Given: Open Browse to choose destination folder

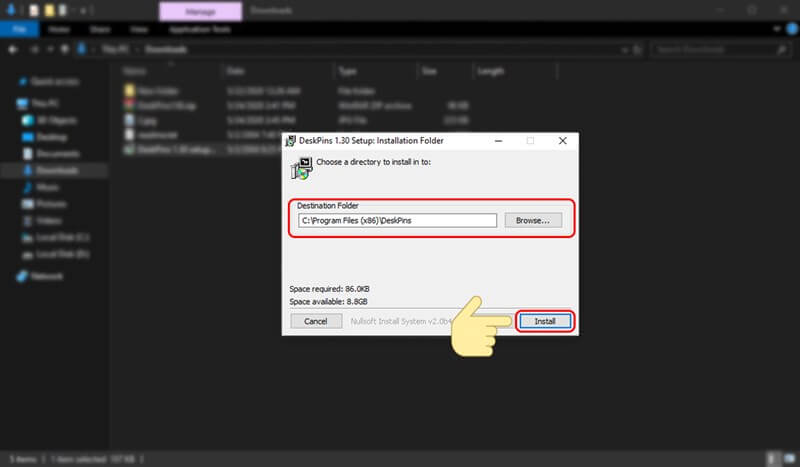Looking at the screenshot, I should 532,220.
